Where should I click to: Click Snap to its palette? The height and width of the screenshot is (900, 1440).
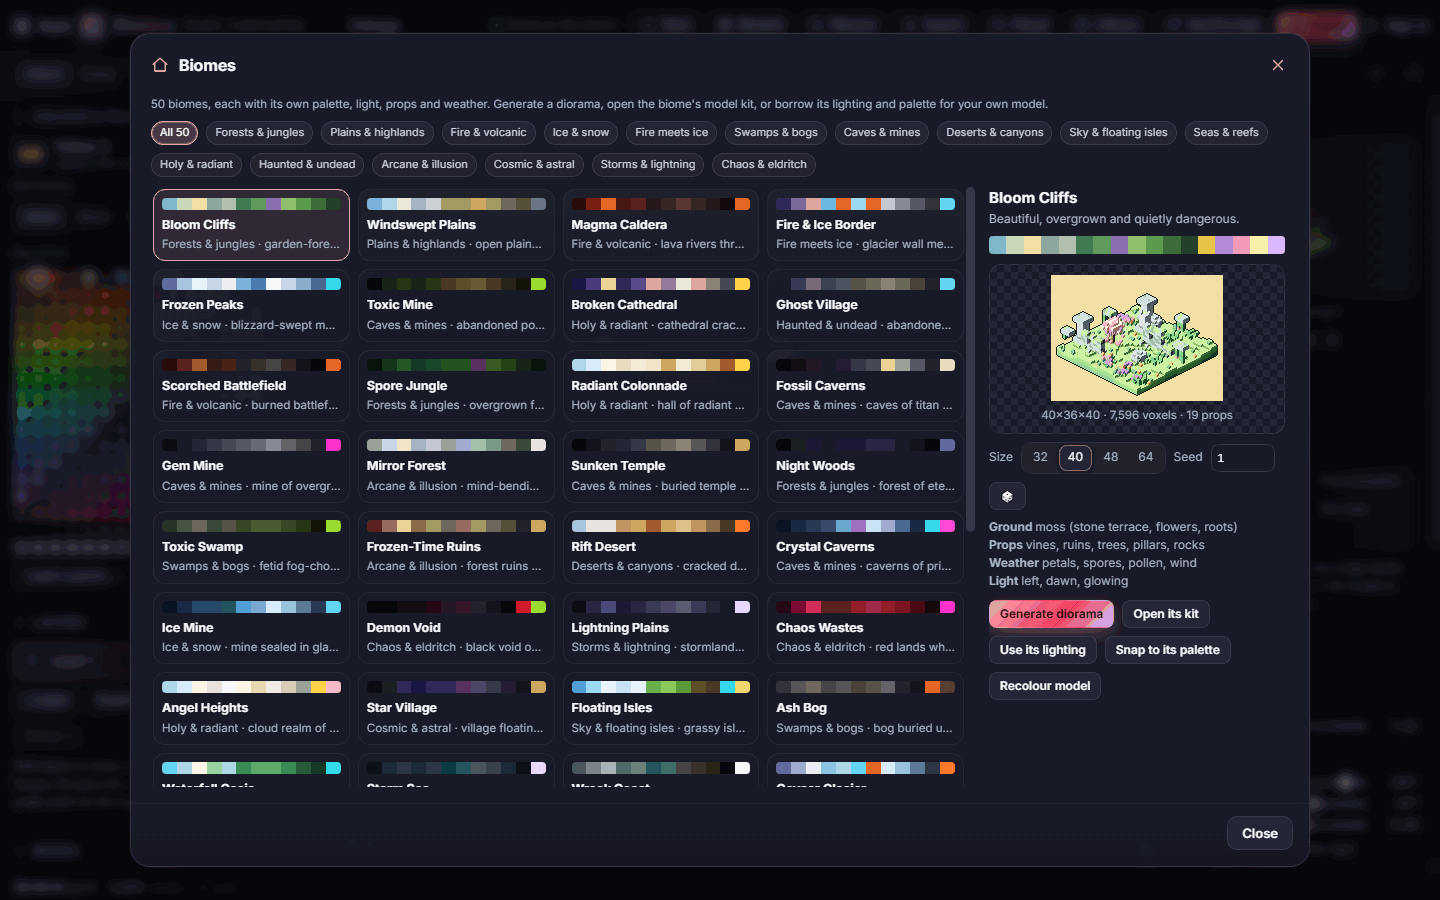(x=1167, y=650)
